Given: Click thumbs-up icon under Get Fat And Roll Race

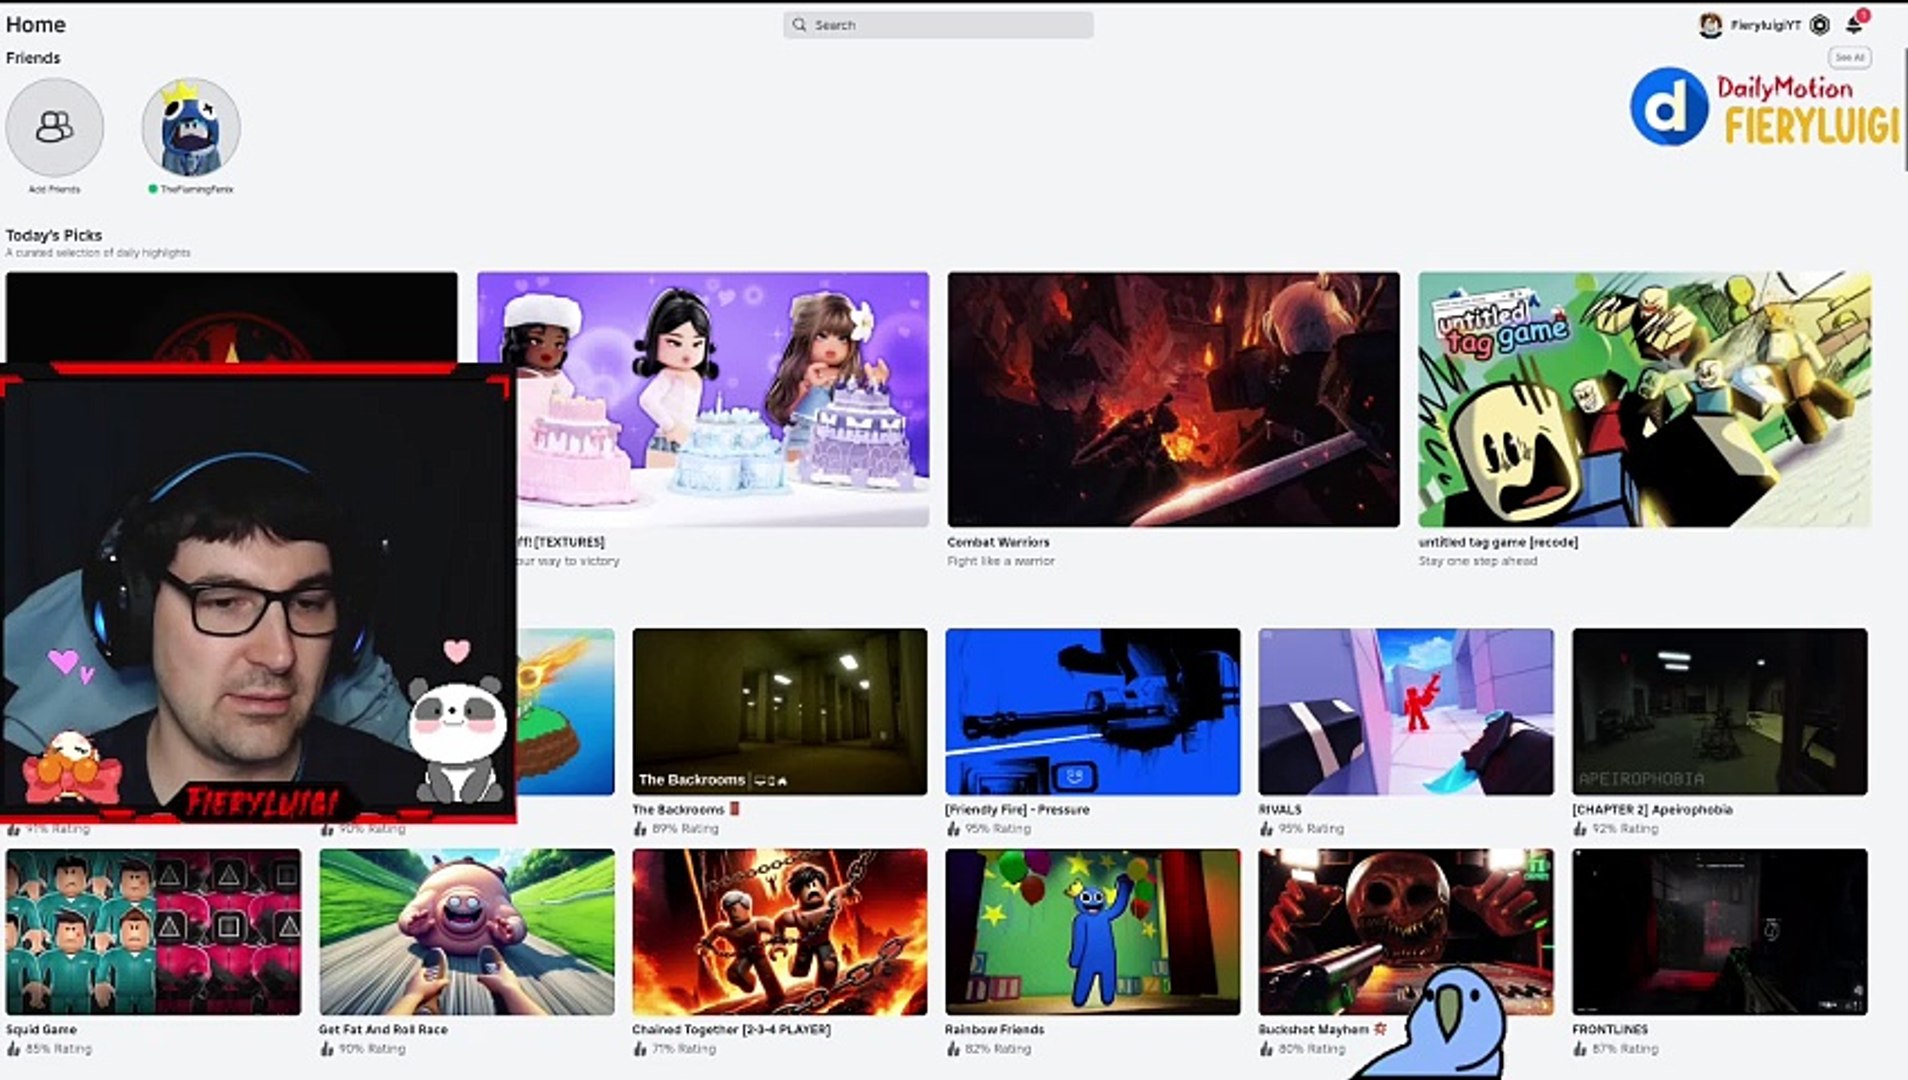Looking at the screenshot, I should [x=327, y=1049].
